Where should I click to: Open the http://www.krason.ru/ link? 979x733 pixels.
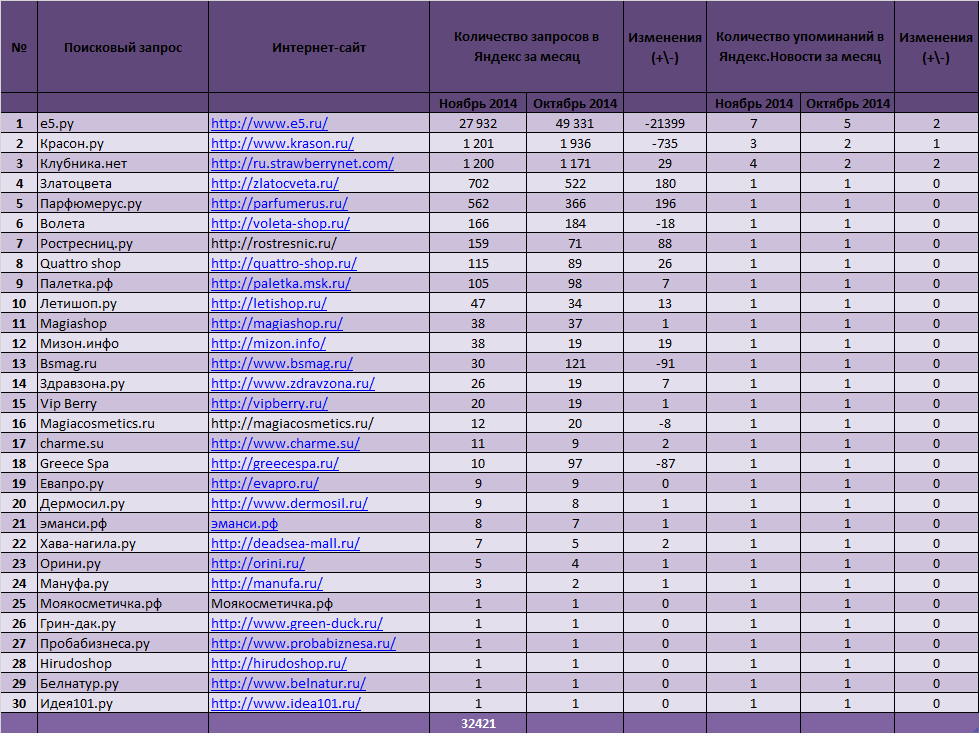click(282, 144)
